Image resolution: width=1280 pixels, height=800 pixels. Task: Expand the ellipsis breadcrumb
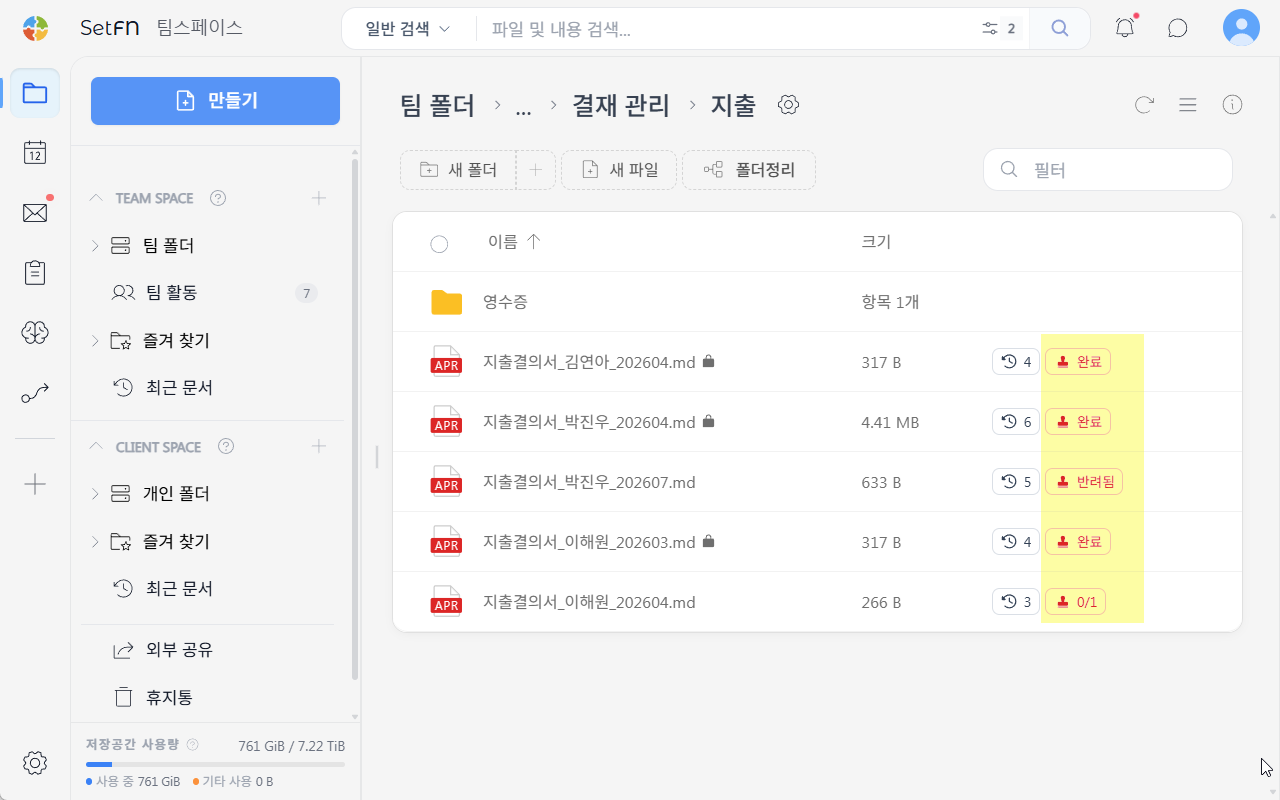523,106
